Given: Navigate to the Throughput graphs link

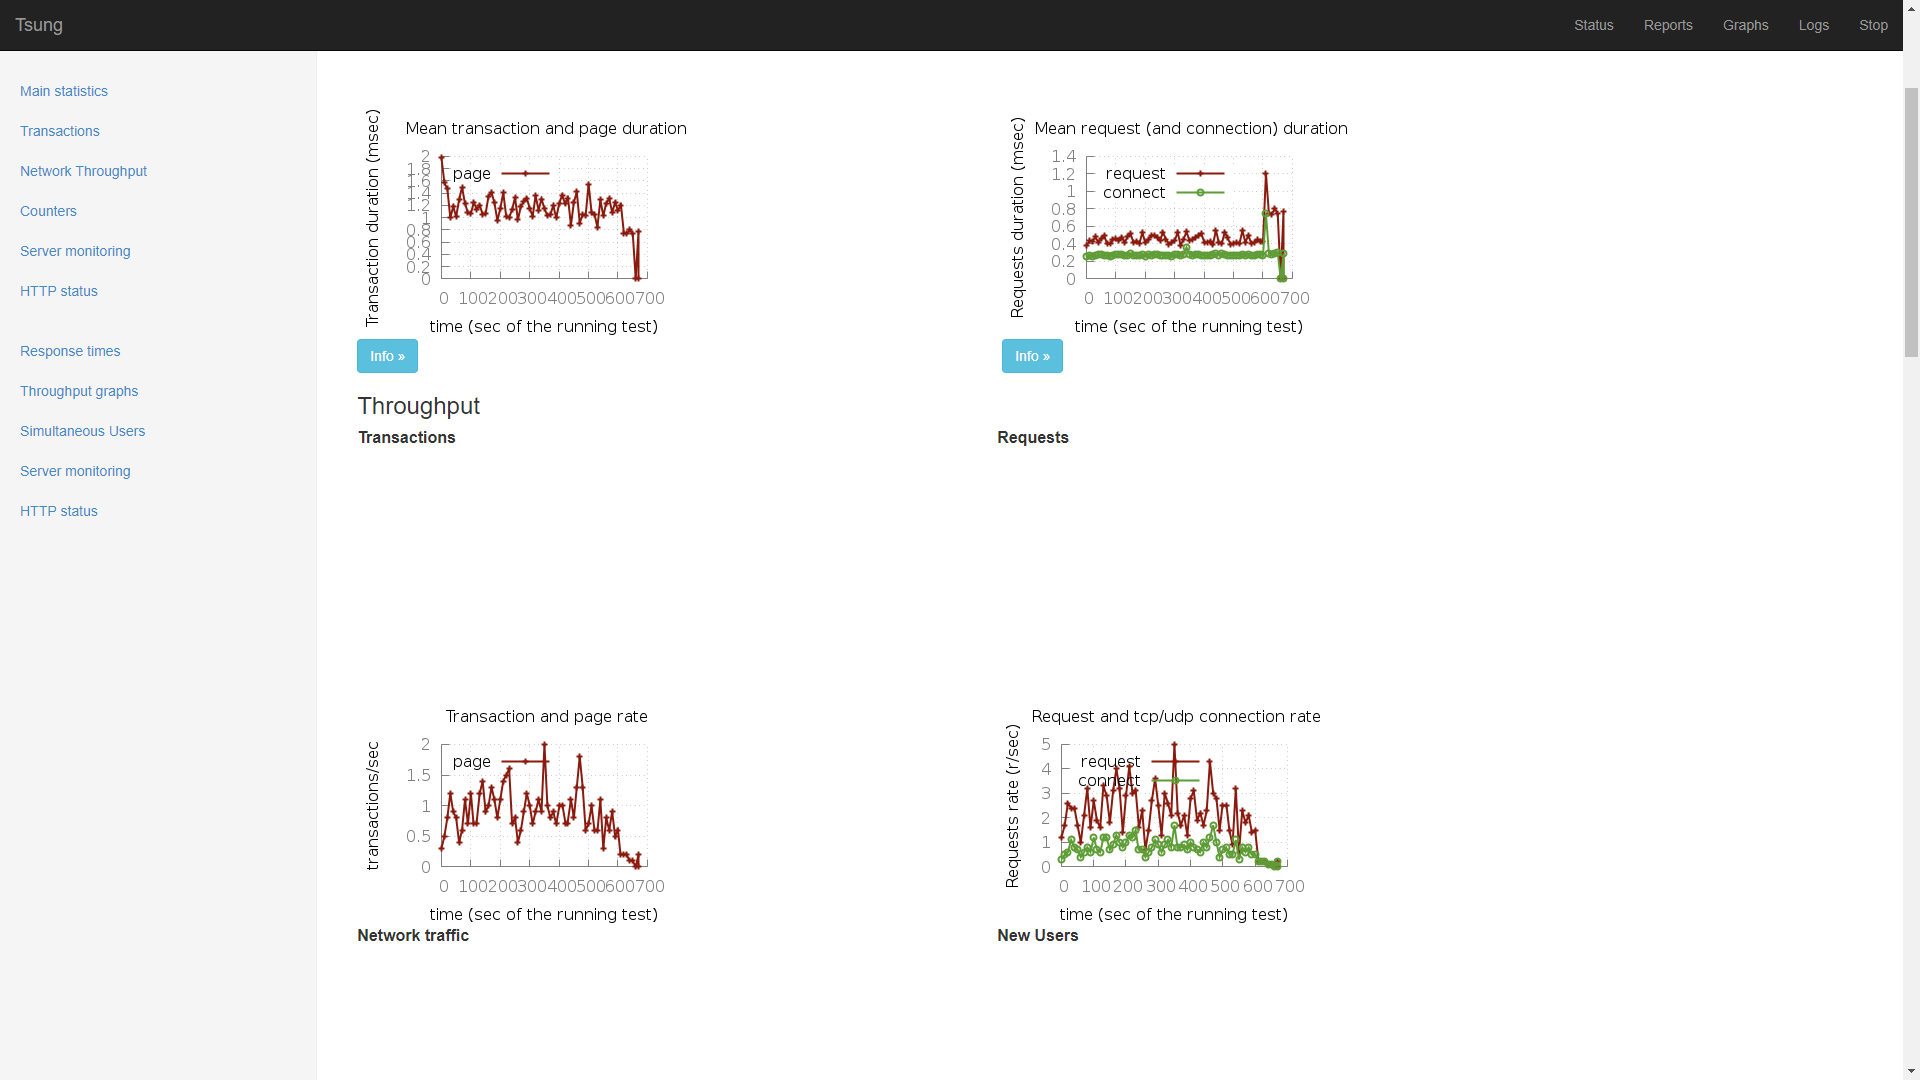Looking at the screenshot, I should (x=79, y=391).
